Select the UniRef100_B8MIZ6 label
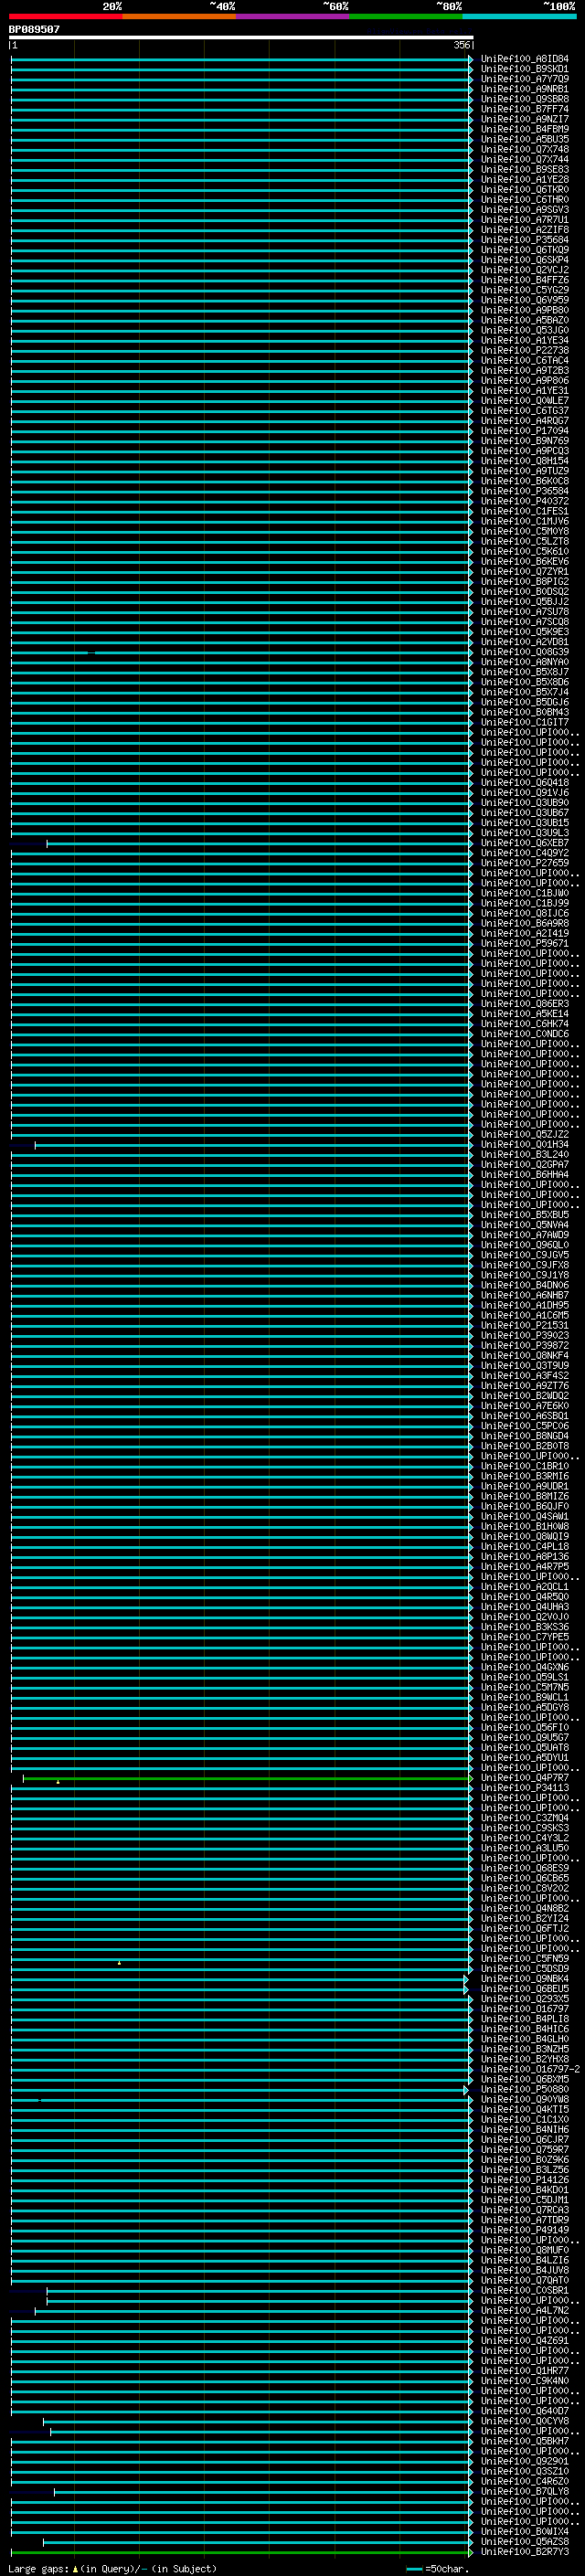This screenshot has height=2576, width=585. click(x=524, y=1496)
